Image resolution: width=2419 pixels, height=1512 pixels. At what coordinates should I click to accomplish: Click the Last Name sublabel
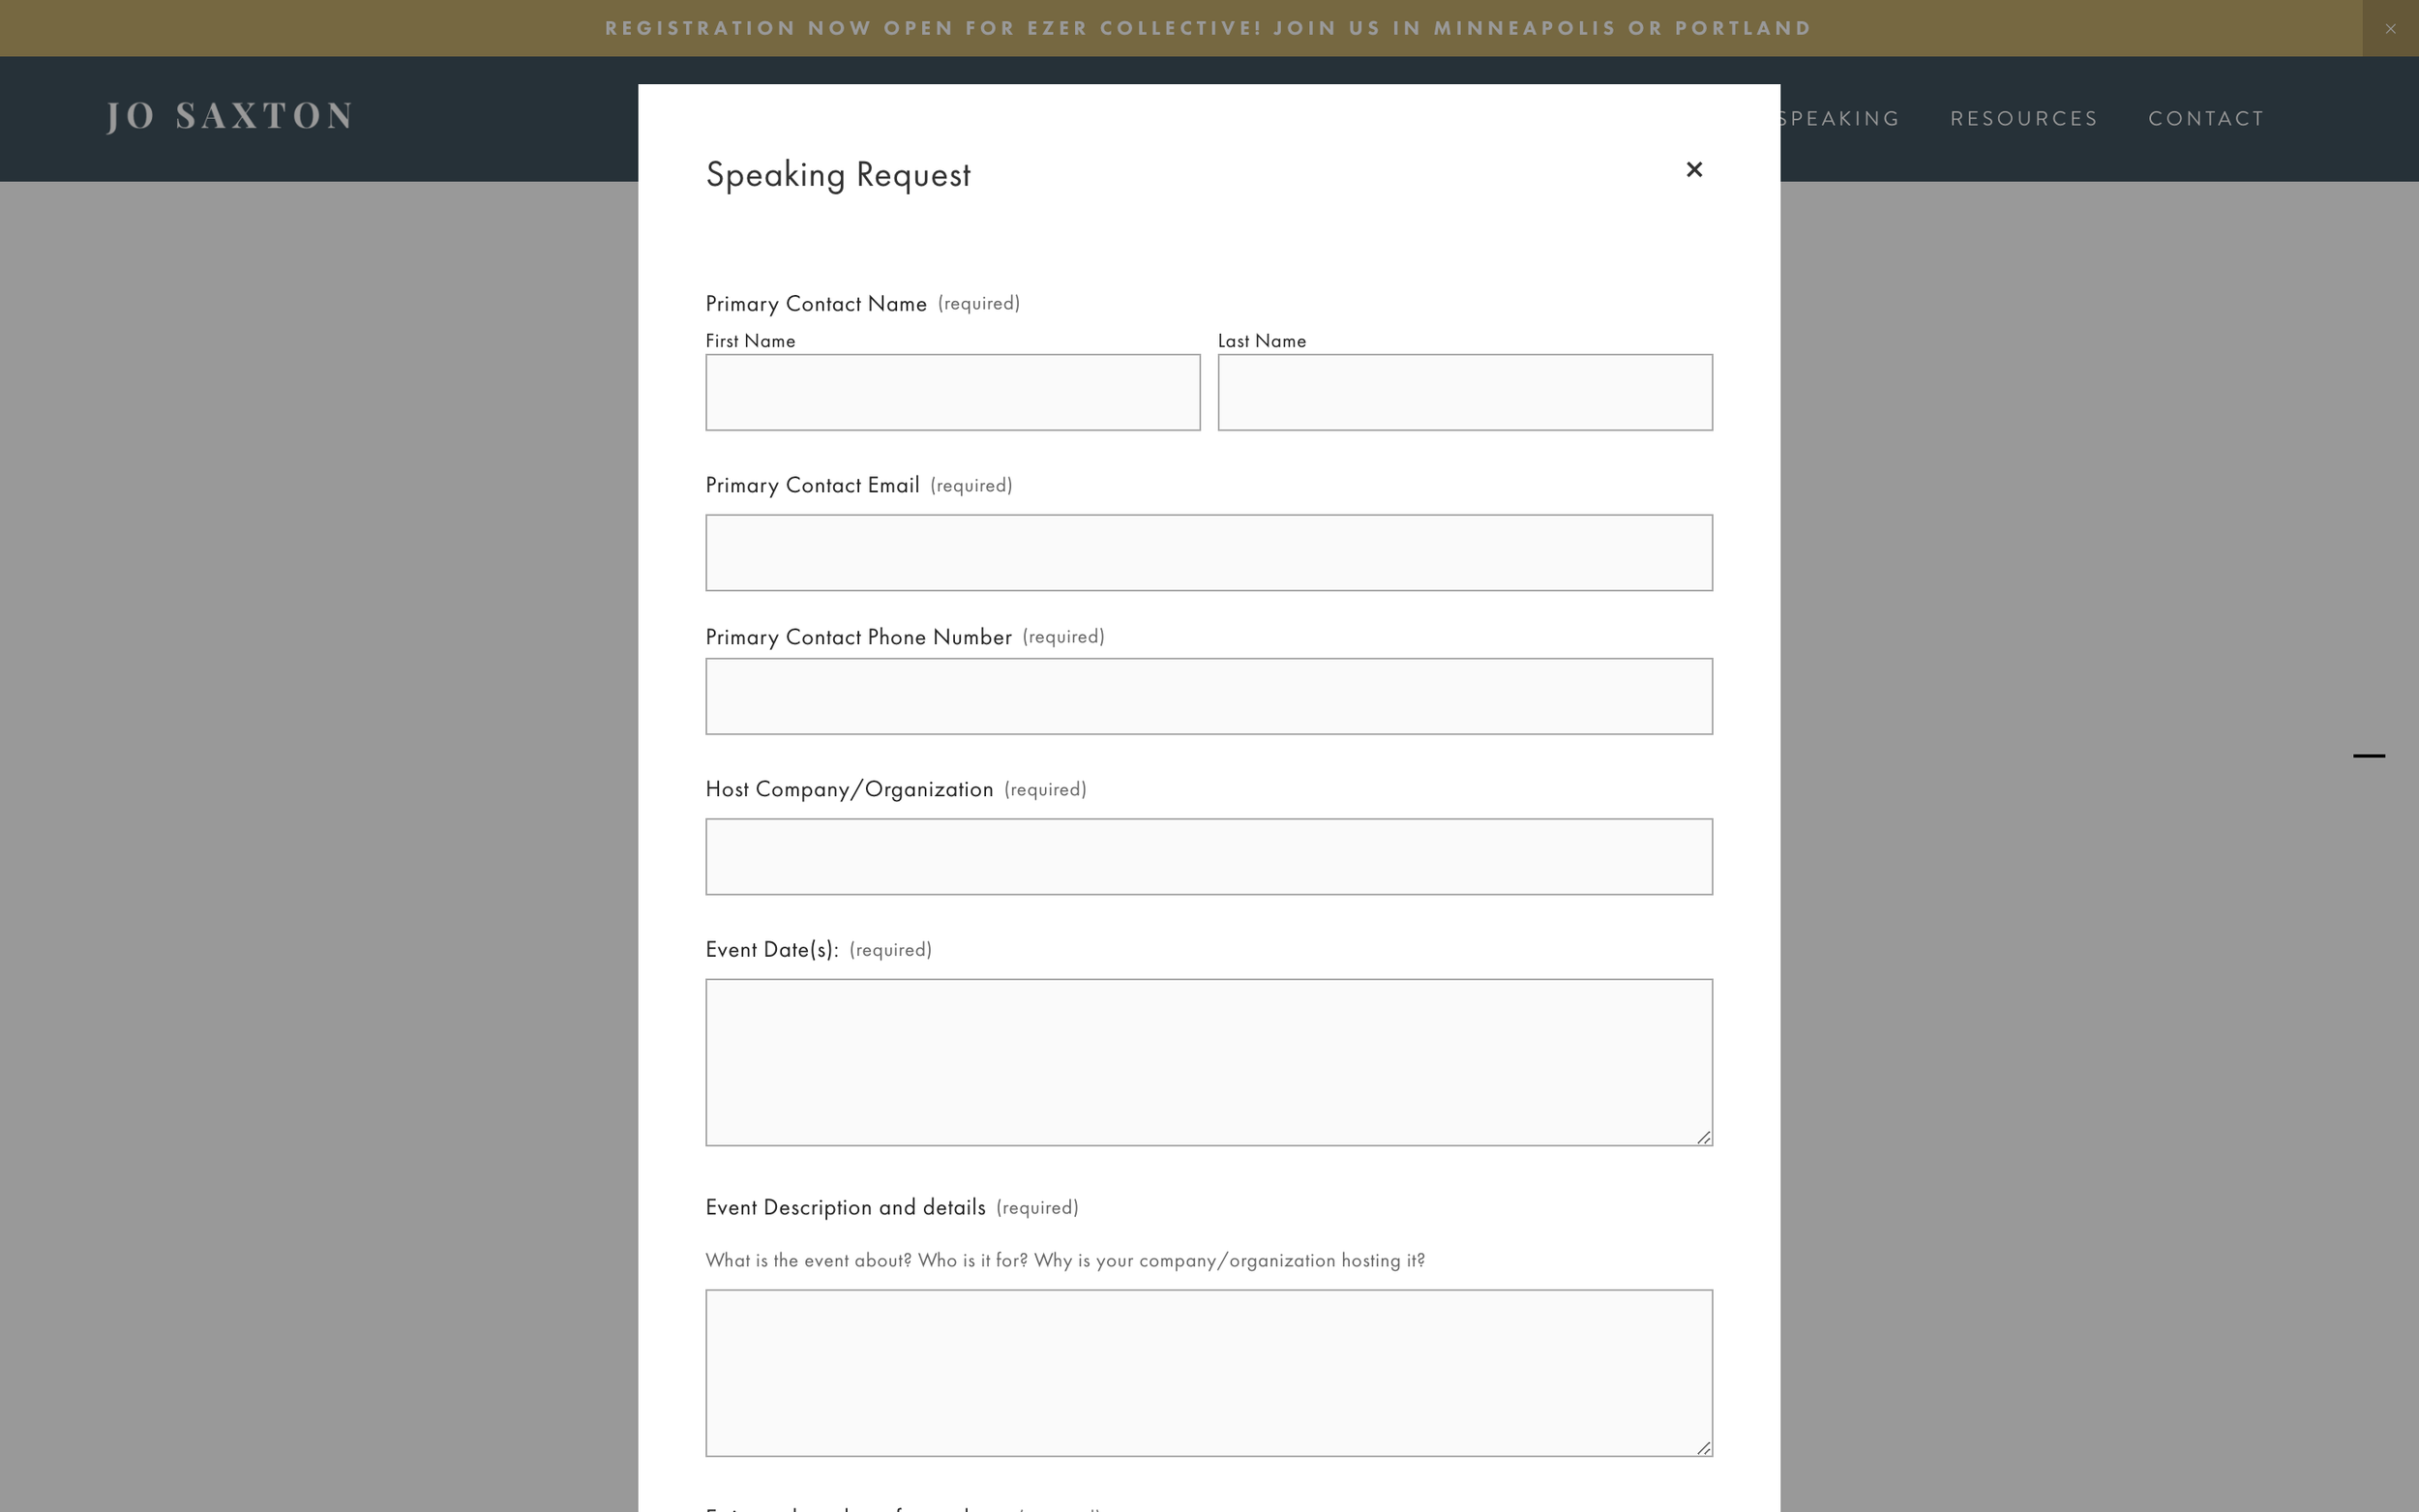tap(1261, 341)
